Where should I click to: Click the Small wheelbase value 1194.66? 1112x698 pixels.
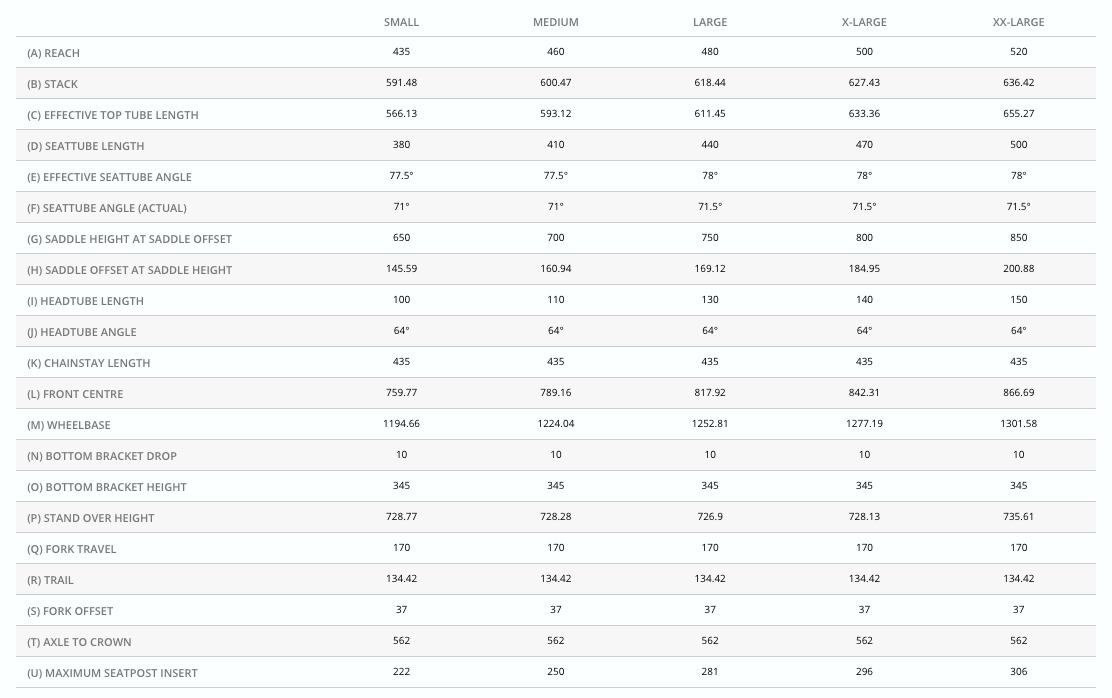click(x=401, y=424)
